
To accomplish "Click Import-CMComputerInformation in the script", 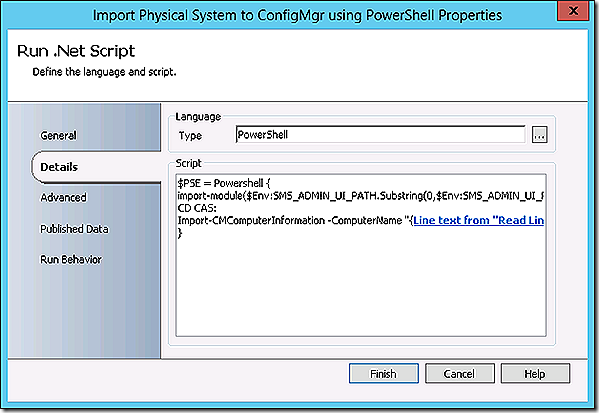I will click(x=251, y=220).
